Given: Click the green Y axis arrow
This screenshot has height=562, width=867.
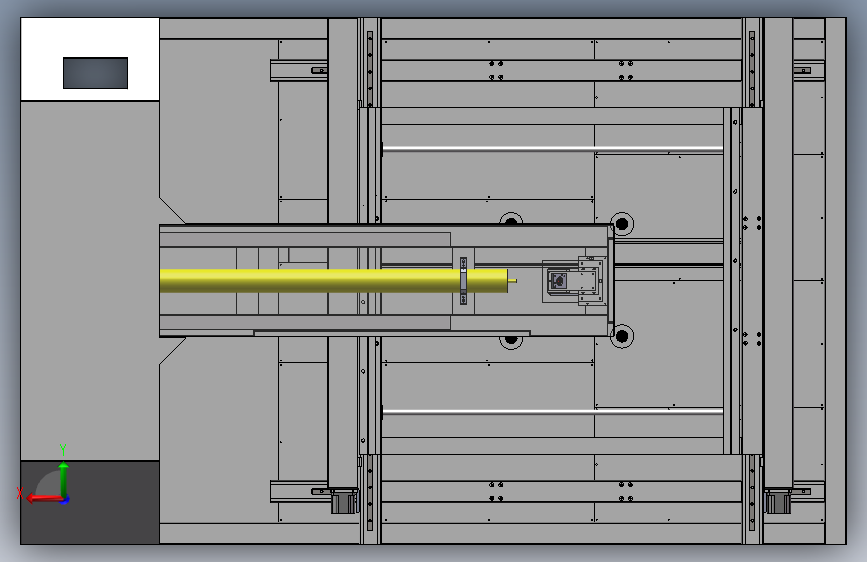Looking at the screenshot, I should point(64,478).
